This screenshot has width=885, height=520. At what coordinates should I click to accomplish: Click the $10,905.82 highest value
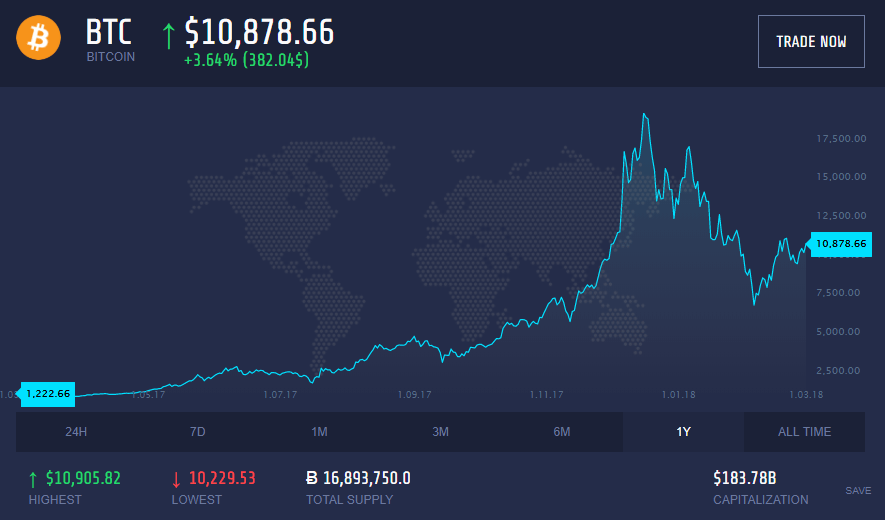83,478
